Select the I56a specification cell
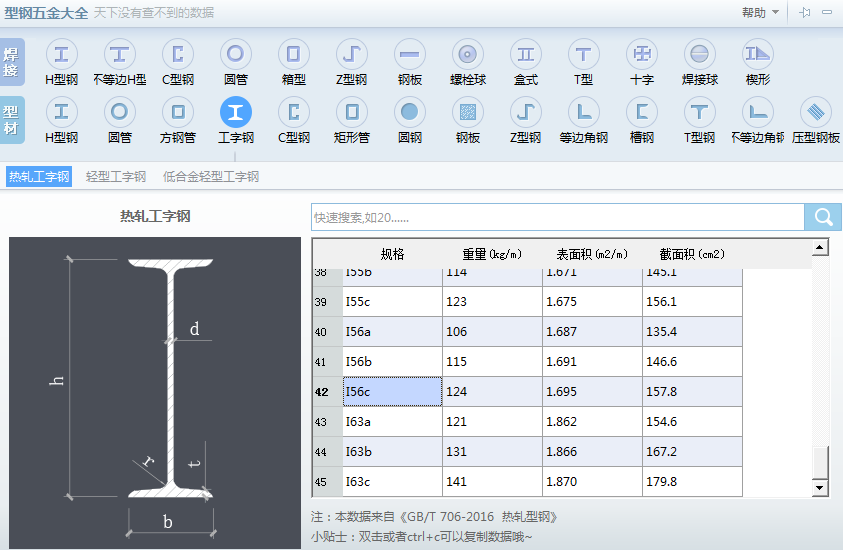This screenshot has width=843, height=550. coord(392,332)
